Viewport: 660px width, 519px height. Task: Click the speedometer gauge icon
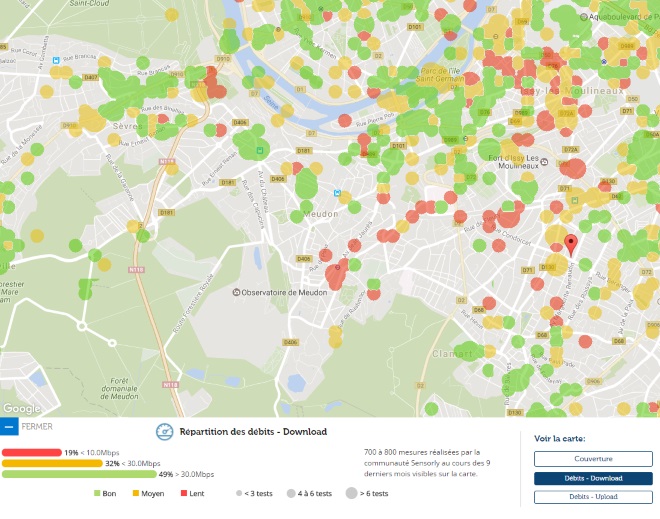click(x=165, y=432)
